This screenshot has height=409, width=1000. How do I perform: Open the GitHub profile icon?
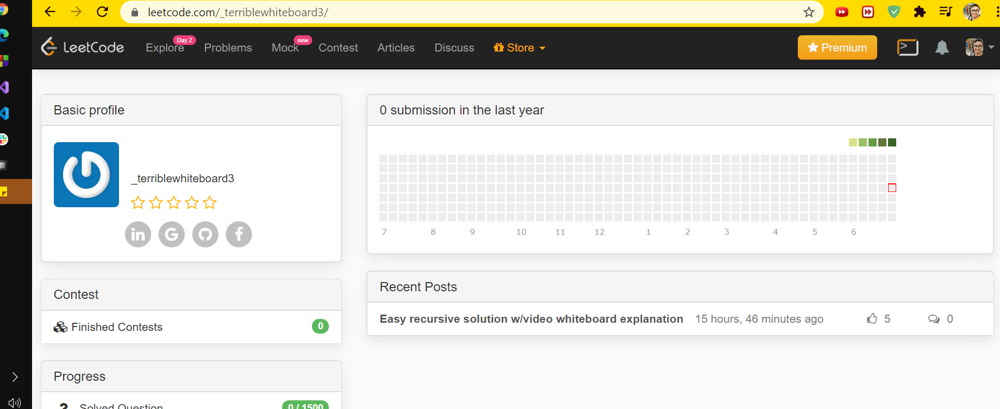coord(205,234)
